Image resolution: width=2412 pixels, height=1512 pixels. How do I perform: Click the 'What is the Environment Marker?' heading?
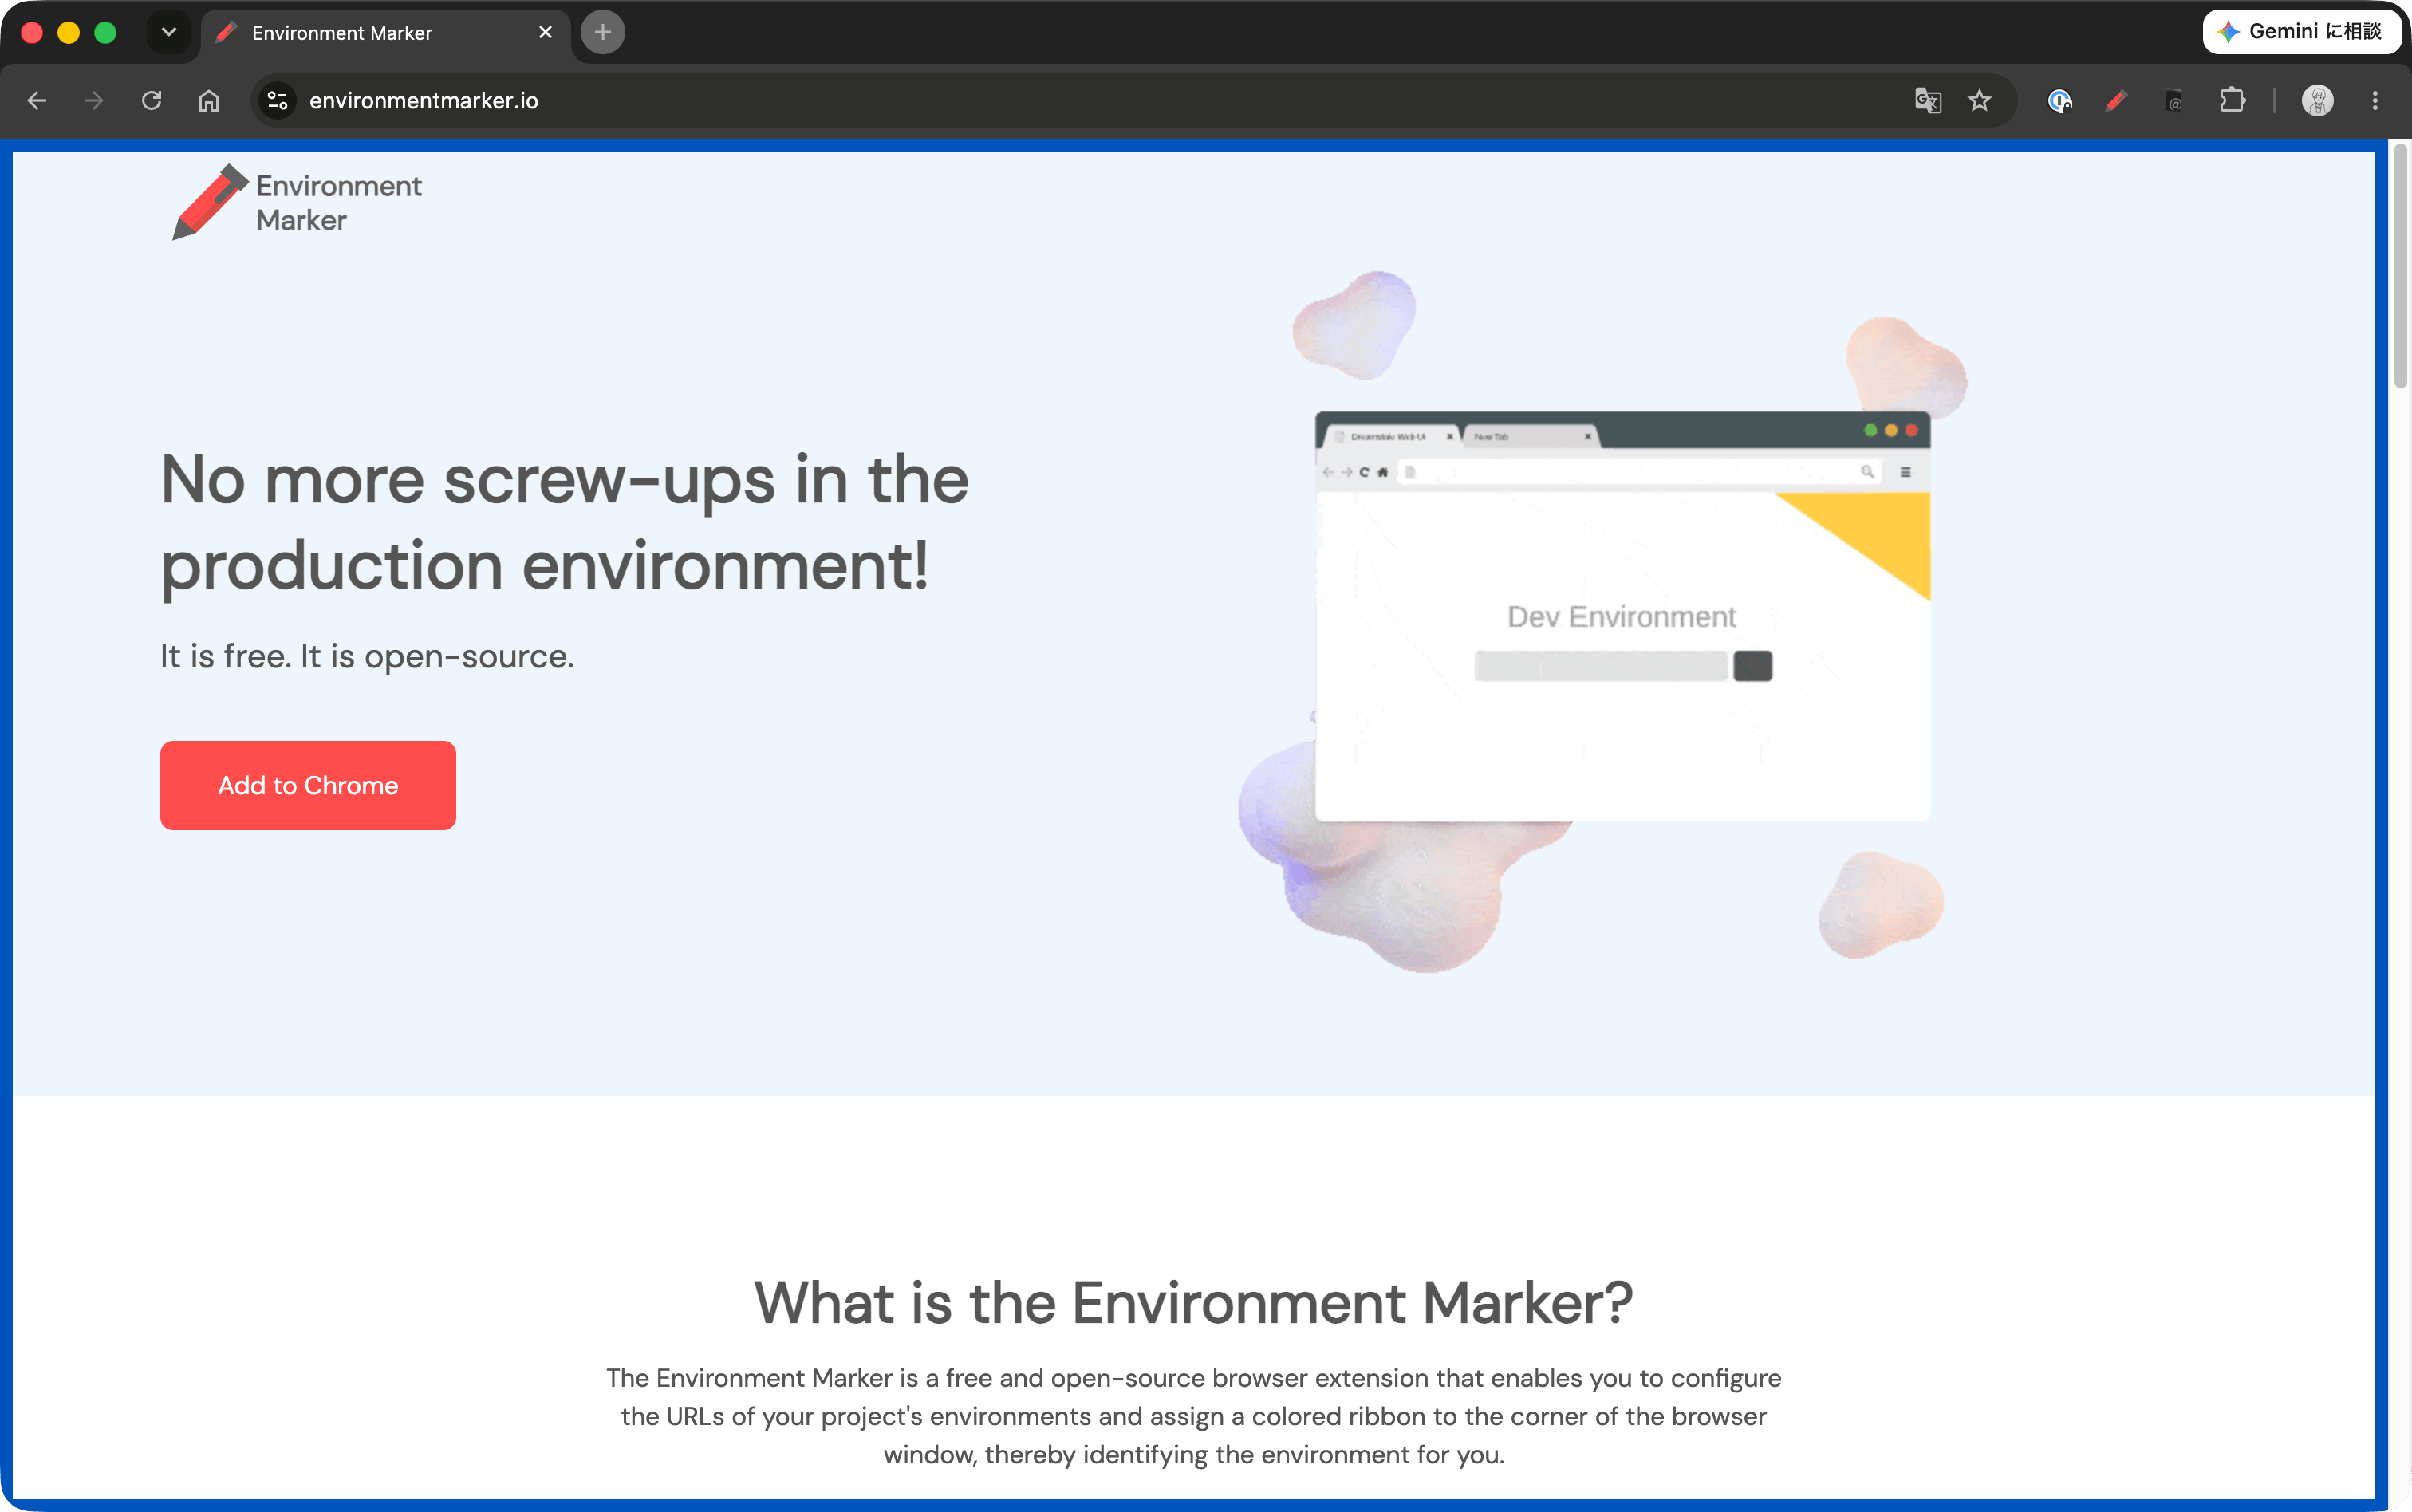[1194, 1303]
